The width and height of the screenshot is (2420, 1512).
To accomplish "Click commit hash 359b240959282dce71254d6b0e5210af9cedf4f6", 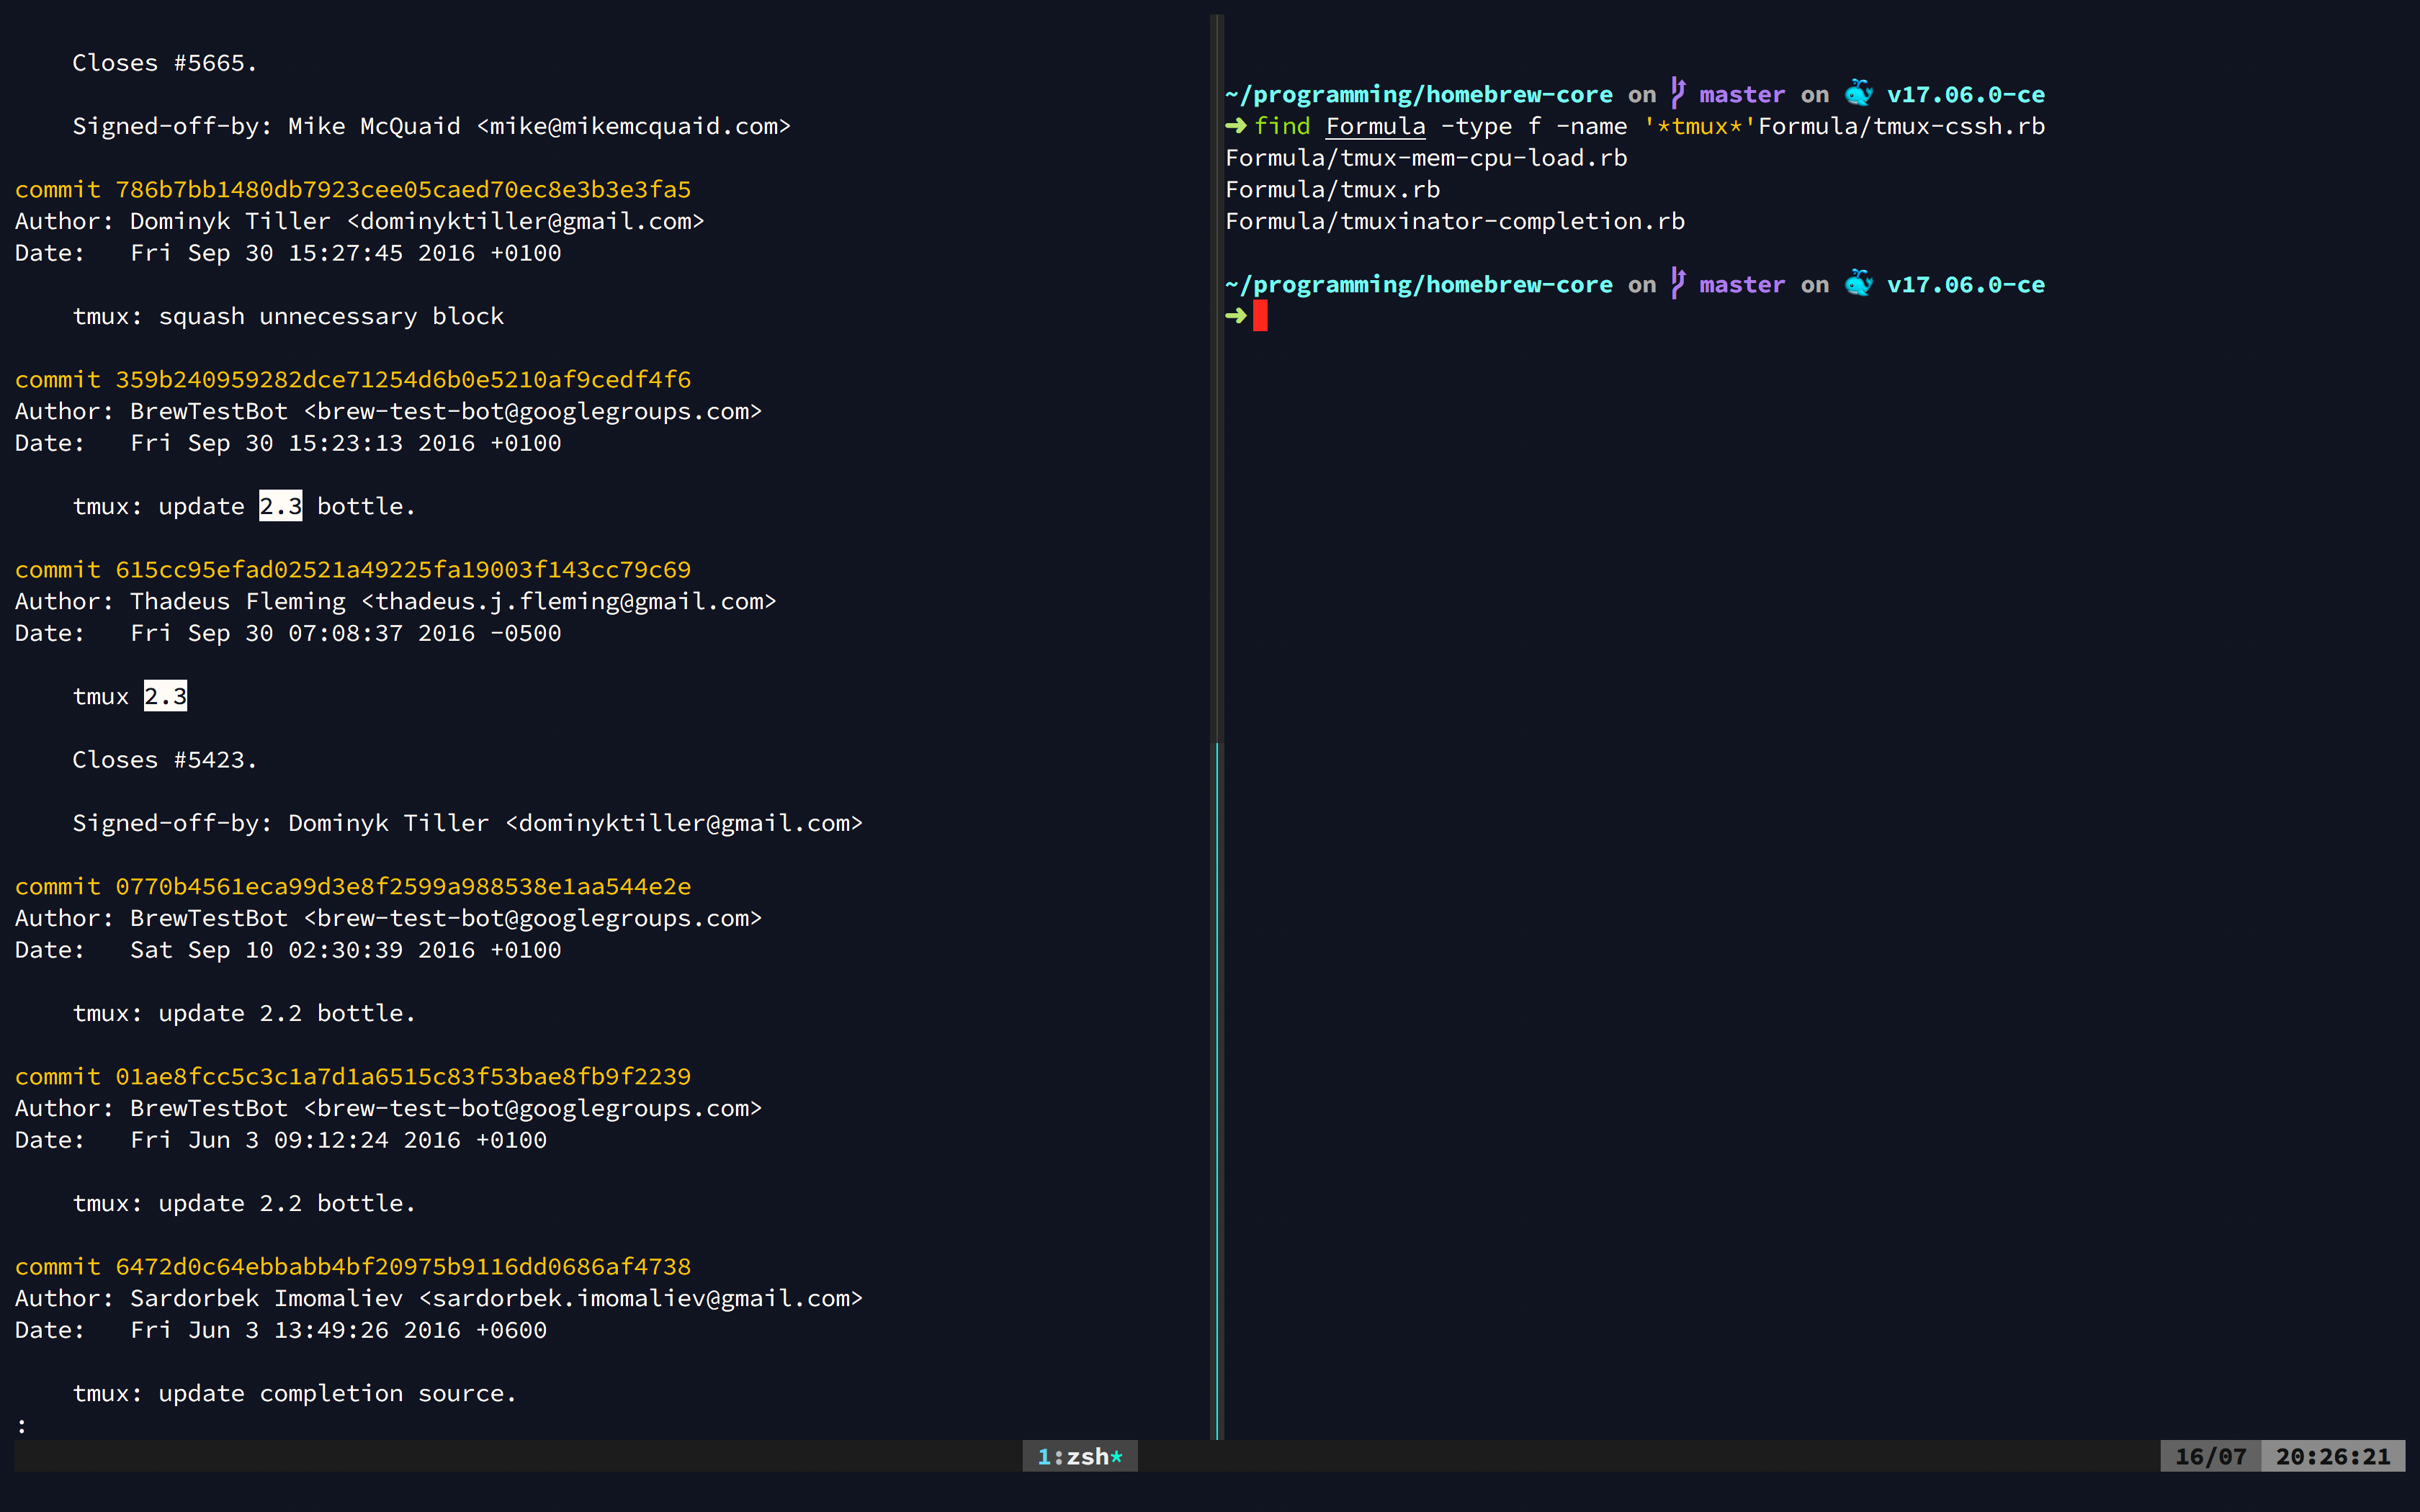I will (x=403, y=379).
